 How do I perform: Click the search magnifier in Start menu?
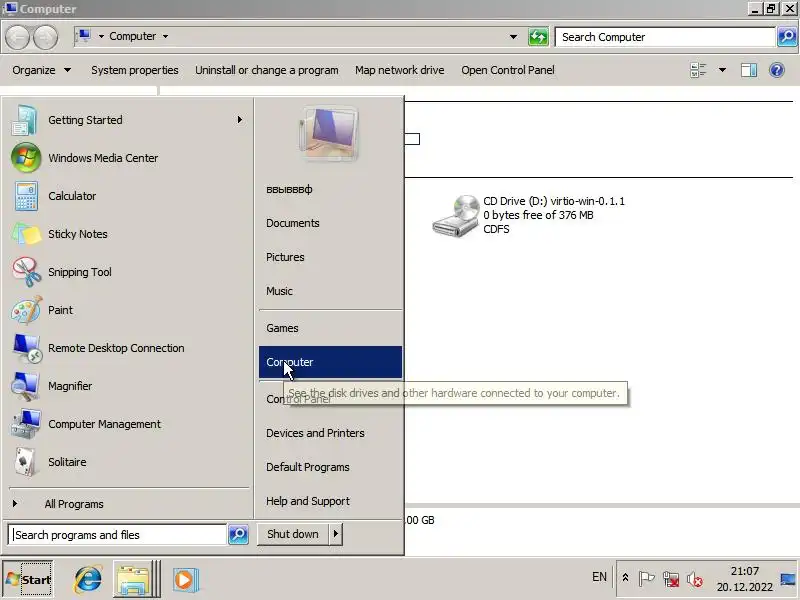tap(238, 534)
